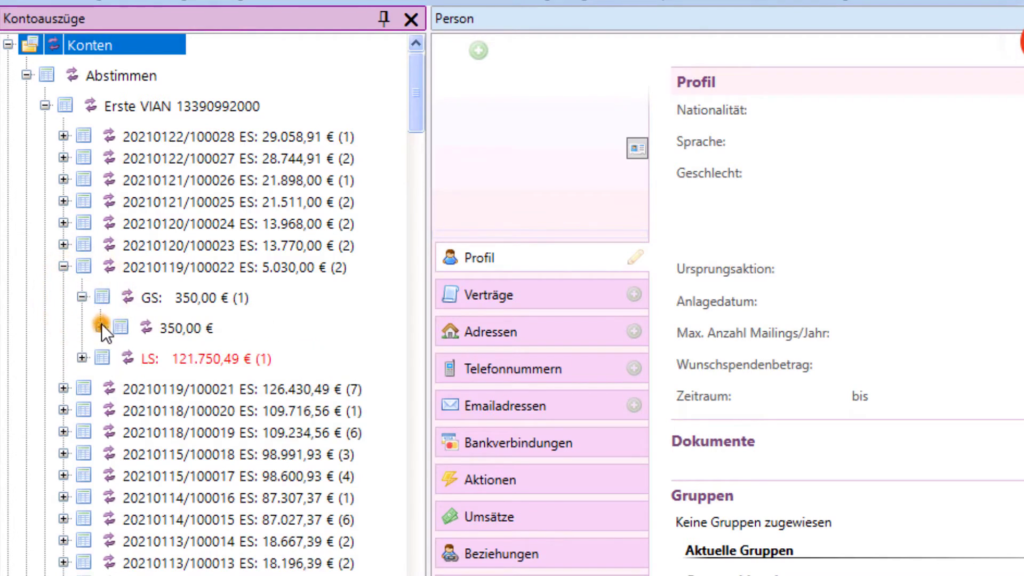Screen dimensions: 1024x576
Task: Click the money icon next to Umsätze
Action: point(450,516)
